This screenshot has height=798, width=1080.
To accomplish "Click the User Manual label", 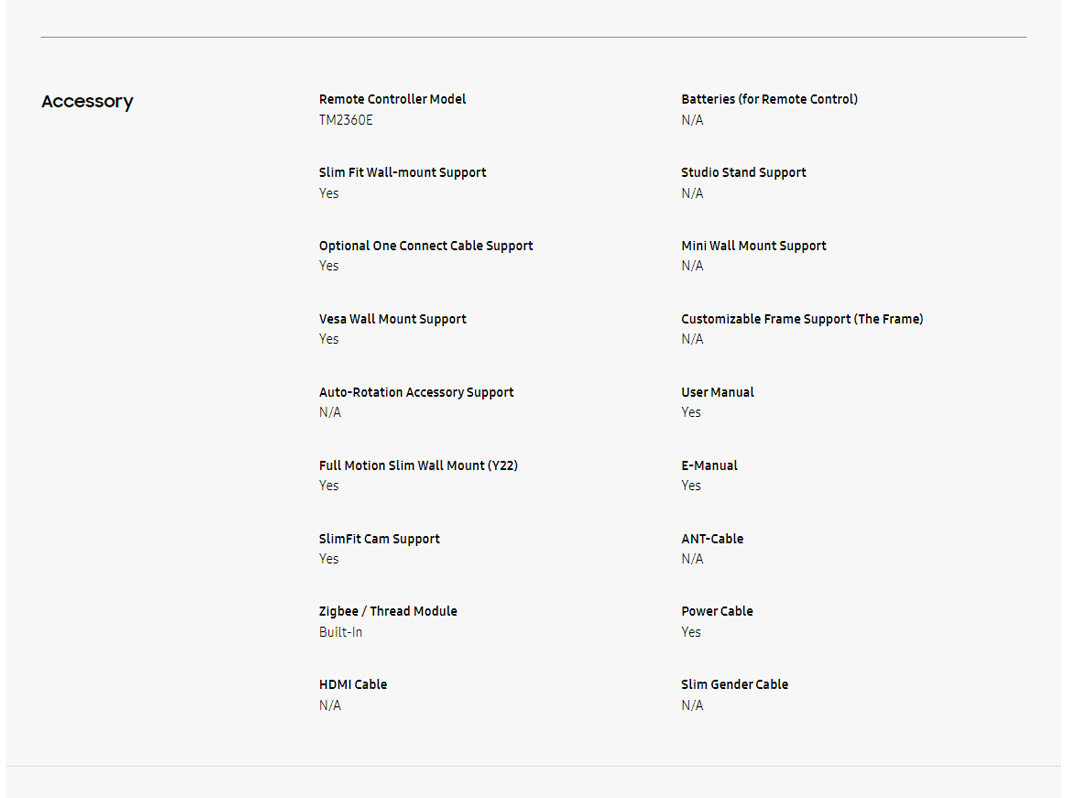I will click(717, 392).
